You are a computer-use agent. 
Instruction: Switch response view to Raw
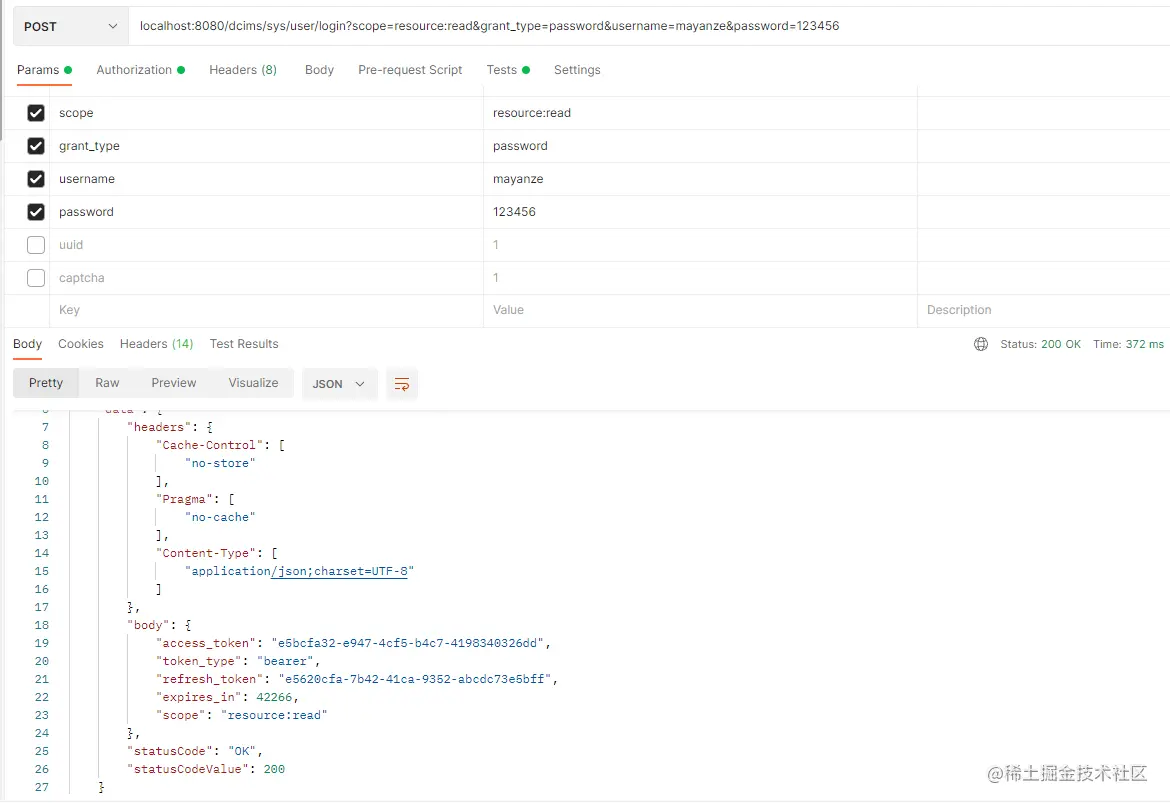[107, 383]
